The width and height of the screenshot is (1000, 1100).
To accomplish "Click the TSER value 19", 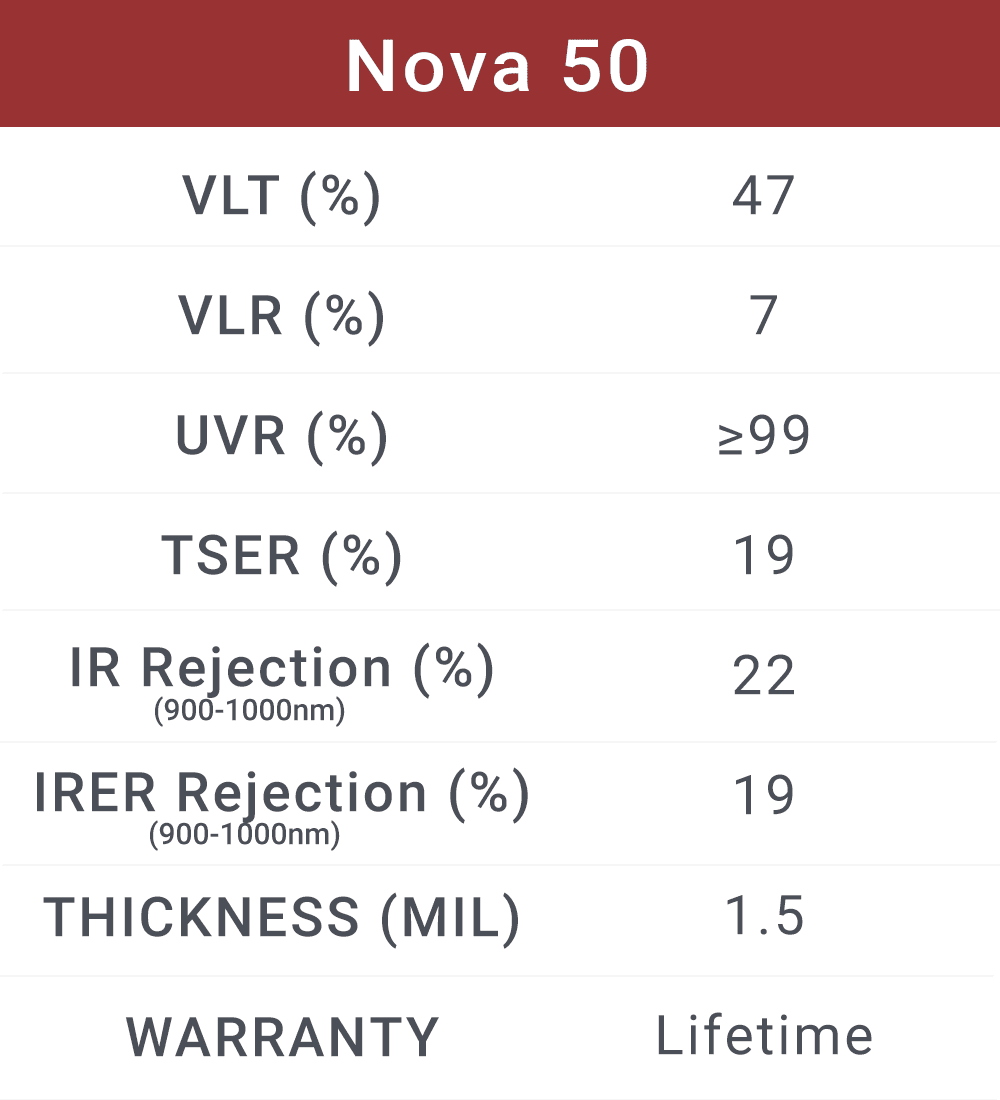I will point(763,555).
